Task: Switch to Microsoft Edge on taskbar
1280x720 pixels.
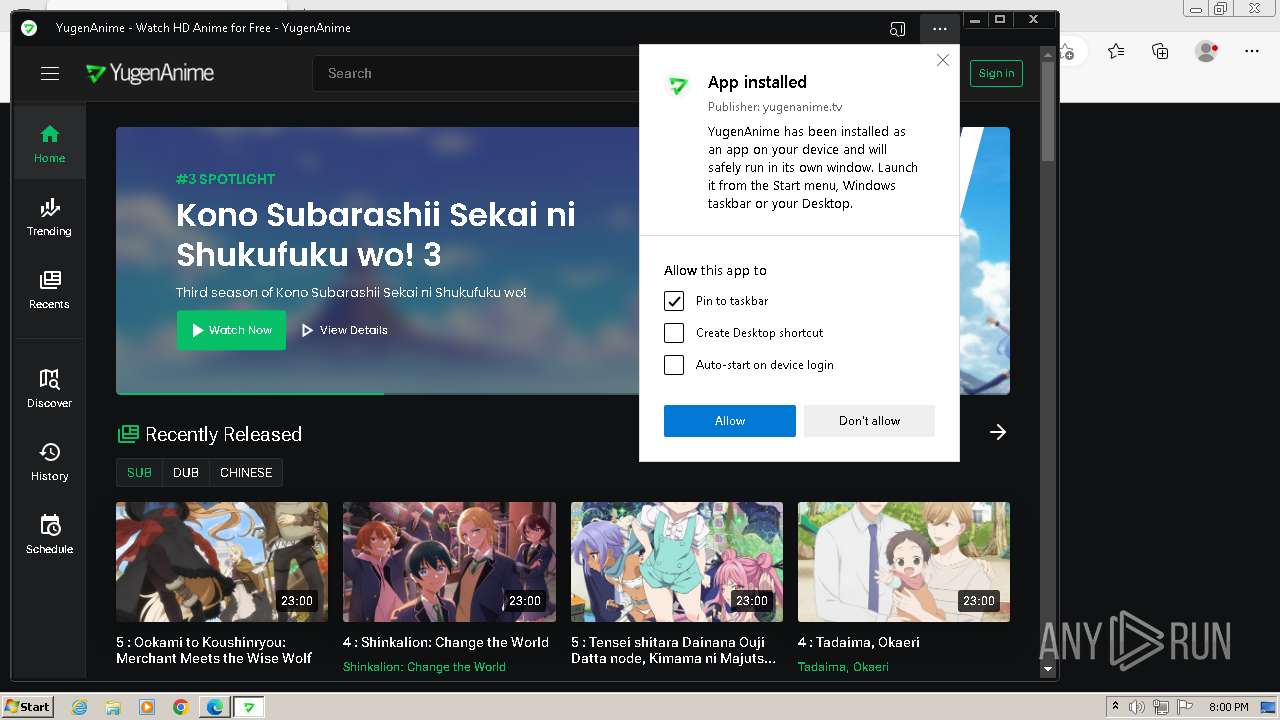Action: 215,707
